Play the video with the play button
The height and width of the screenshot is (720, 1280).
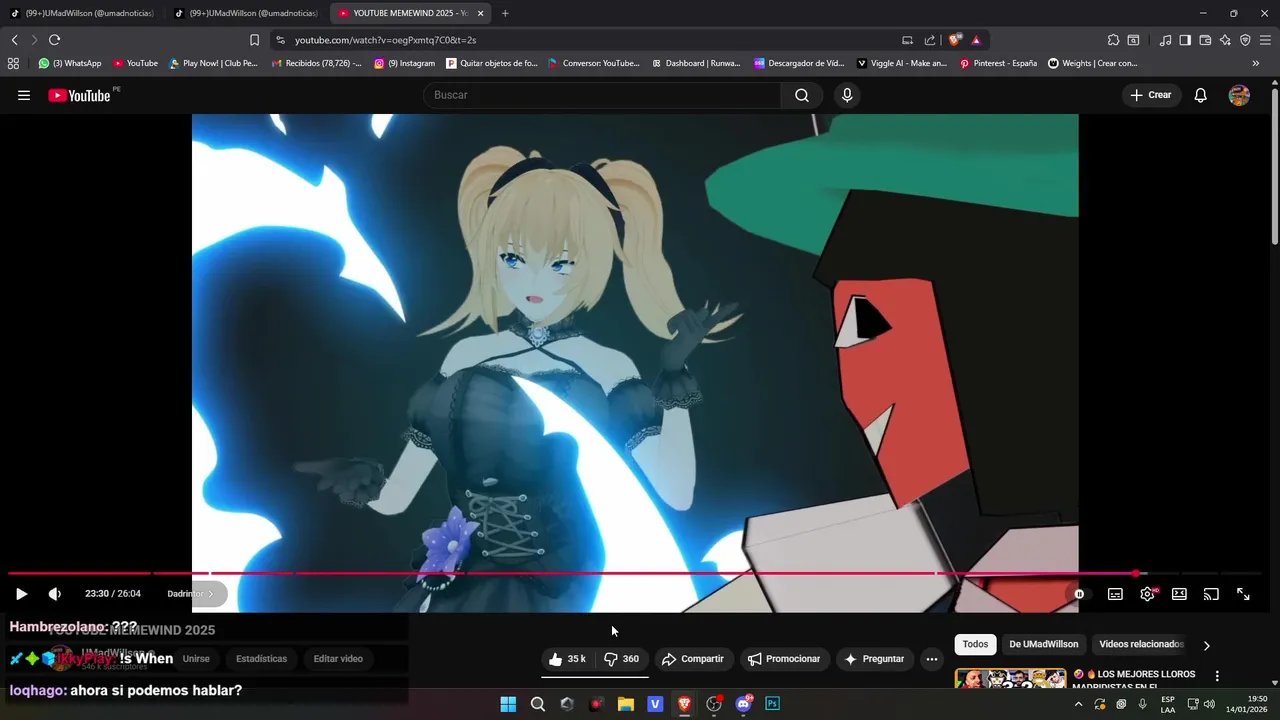pyautogui.click(x=21, y=594)
